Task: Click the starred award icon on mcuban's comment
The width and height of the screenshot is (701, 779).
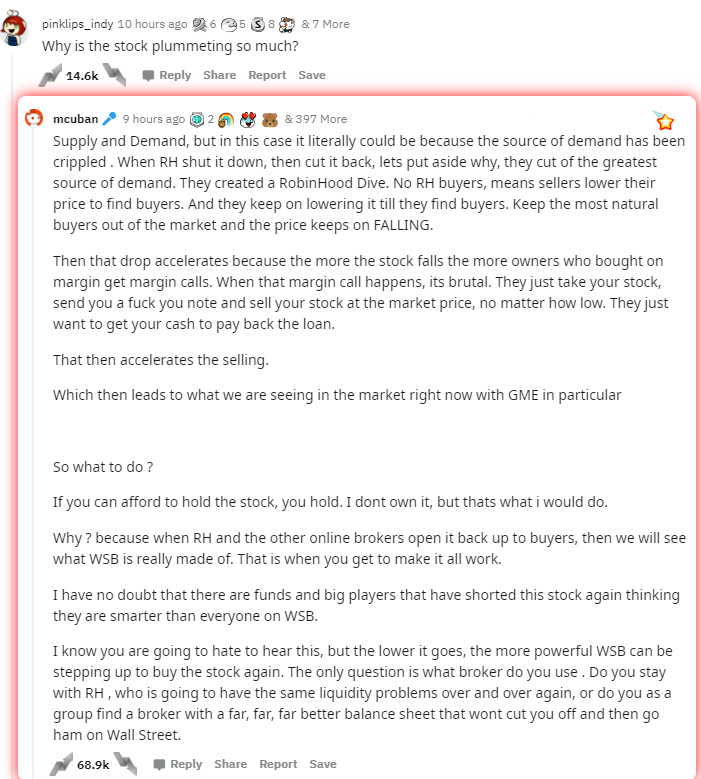Action: (663, 120)
